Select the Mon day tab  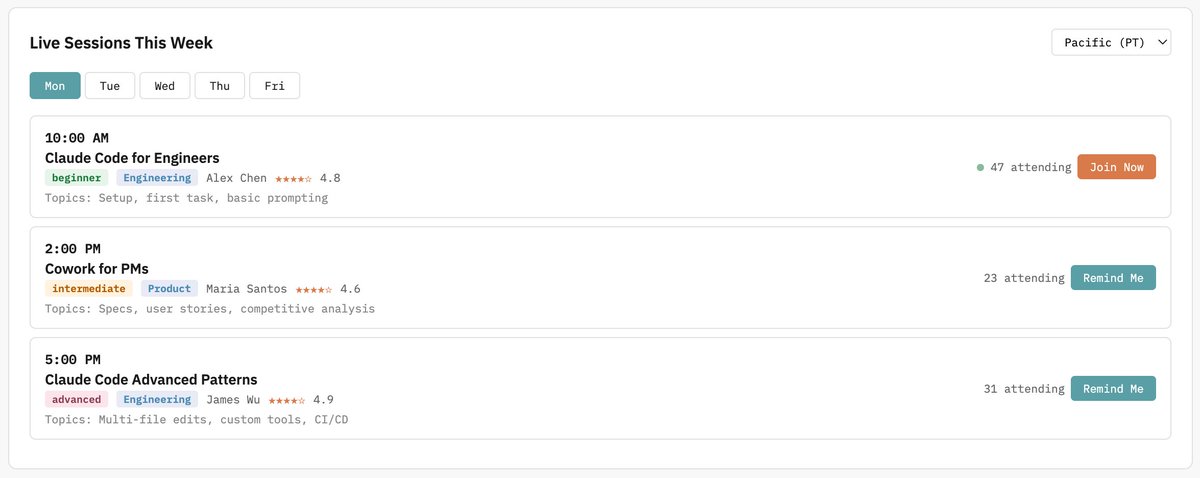pyautogui.click(x=55, y=86)
